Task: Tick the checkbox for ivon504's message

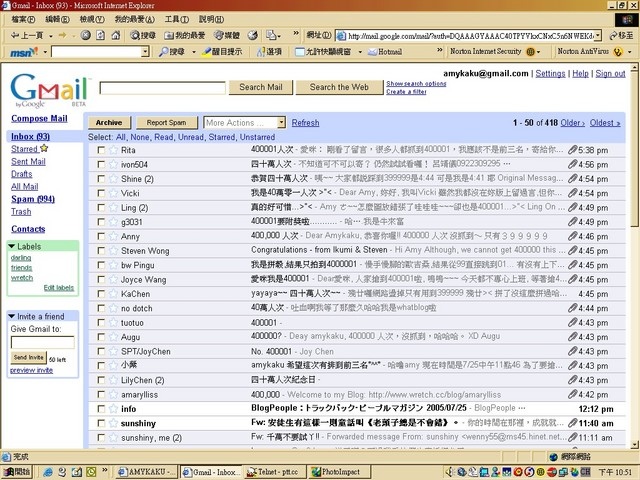Action: pos(101,164)
